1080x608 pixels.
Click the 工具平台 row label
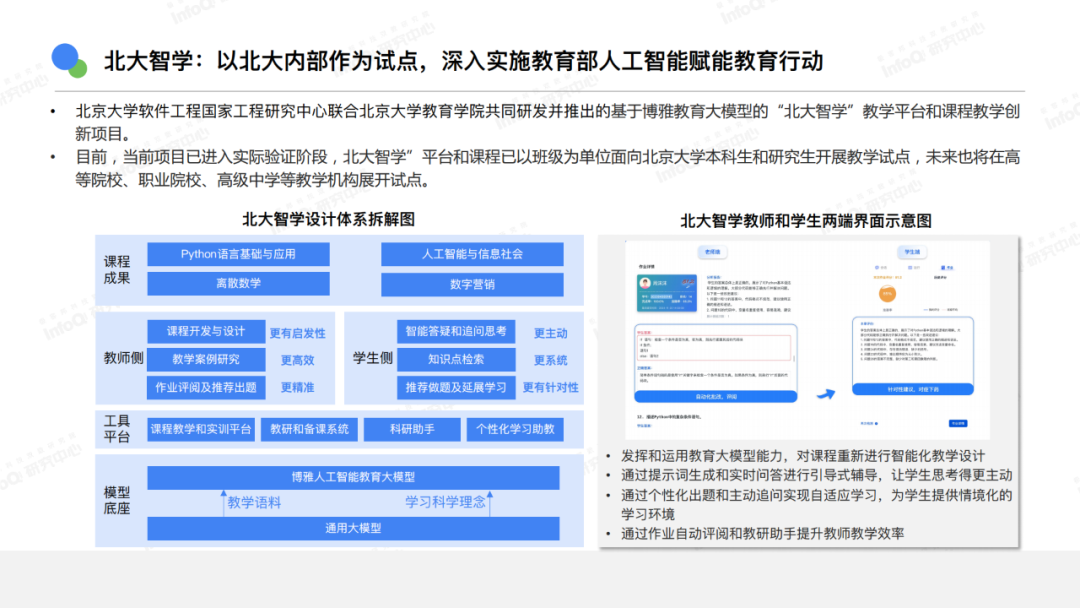point(117,428)
